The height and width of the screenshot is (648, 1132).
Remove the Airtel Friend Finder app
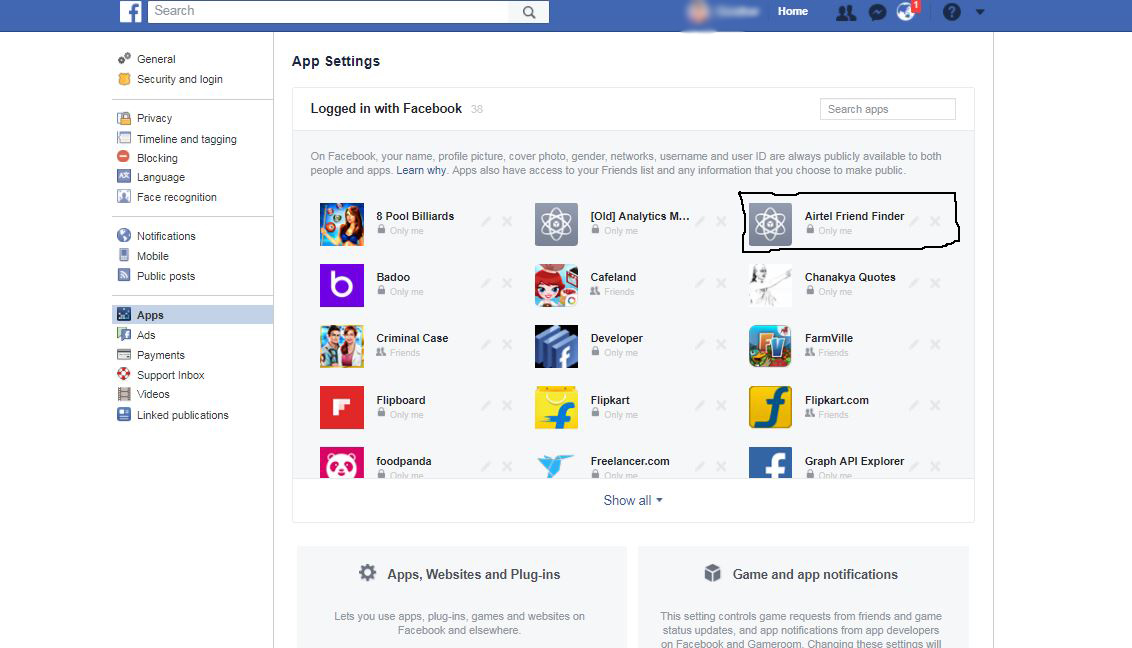(935, 222)
